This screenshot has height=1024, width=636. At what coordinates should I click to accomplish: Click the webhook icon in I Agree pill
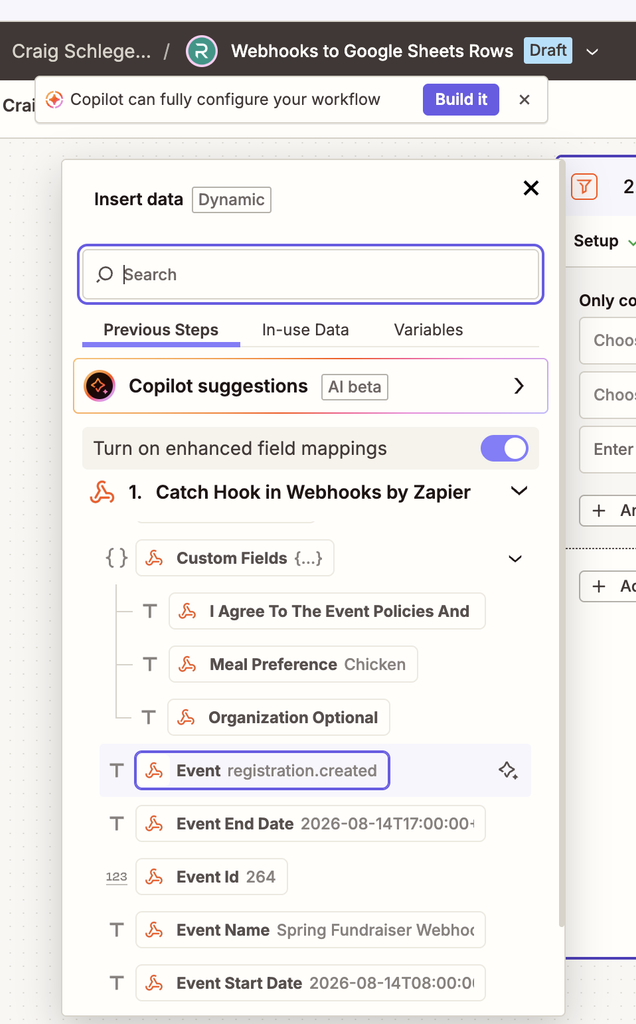click(x=187, y=611)
